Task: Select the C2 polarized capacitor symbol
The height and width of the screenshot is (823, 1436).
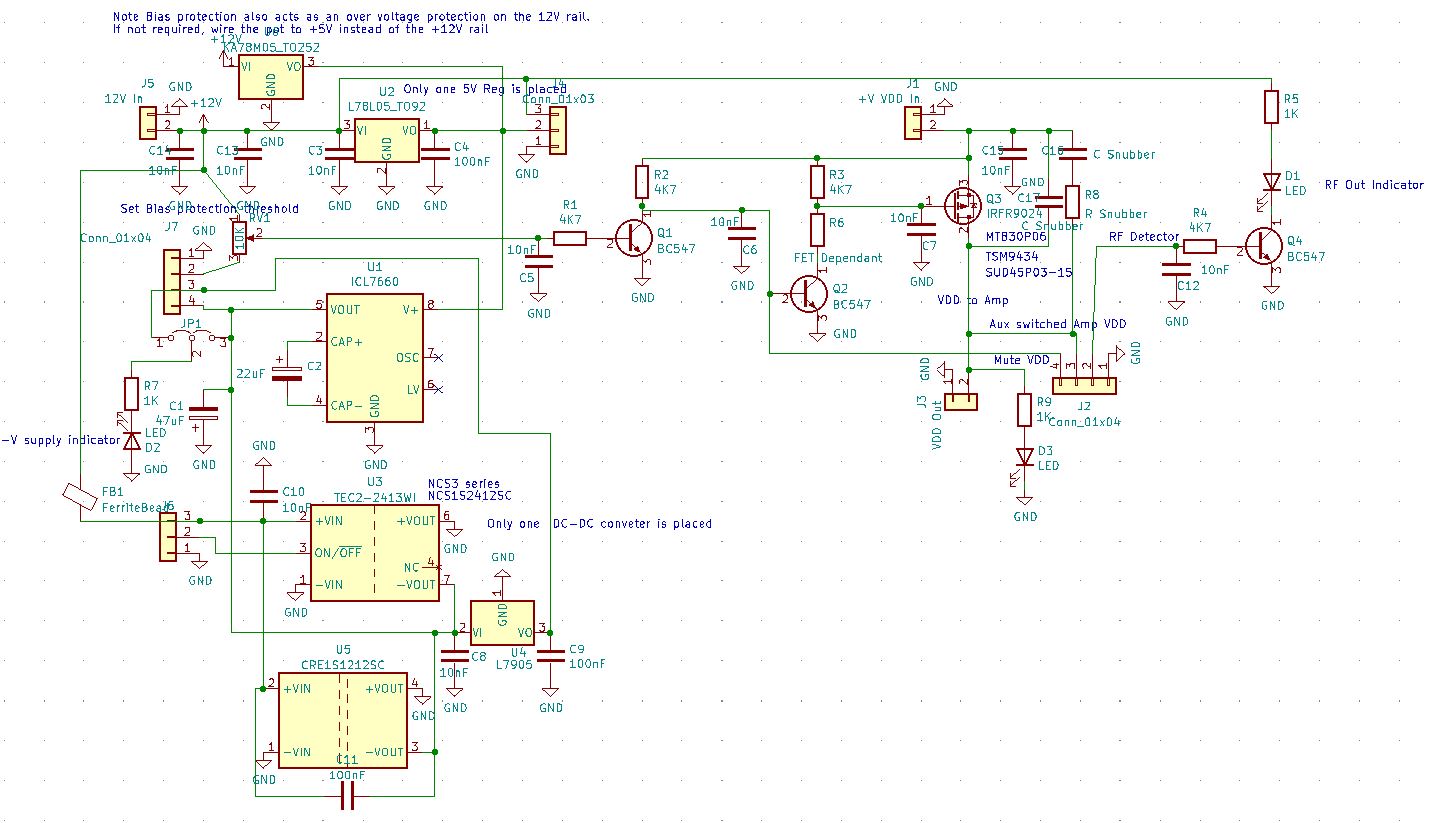Action: click(289, 372)
